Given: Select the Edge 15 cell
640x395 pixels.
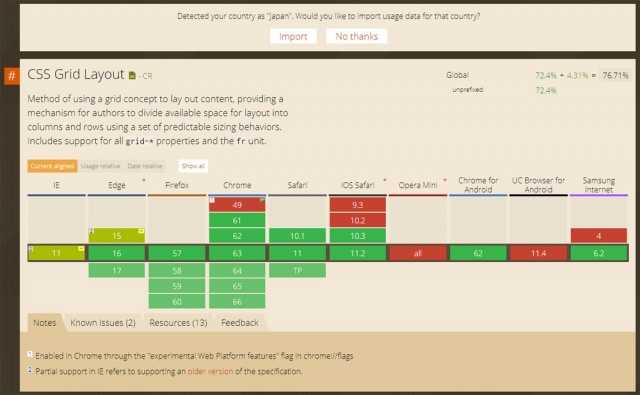Looking at the screenshot, I should coord(117,236).
